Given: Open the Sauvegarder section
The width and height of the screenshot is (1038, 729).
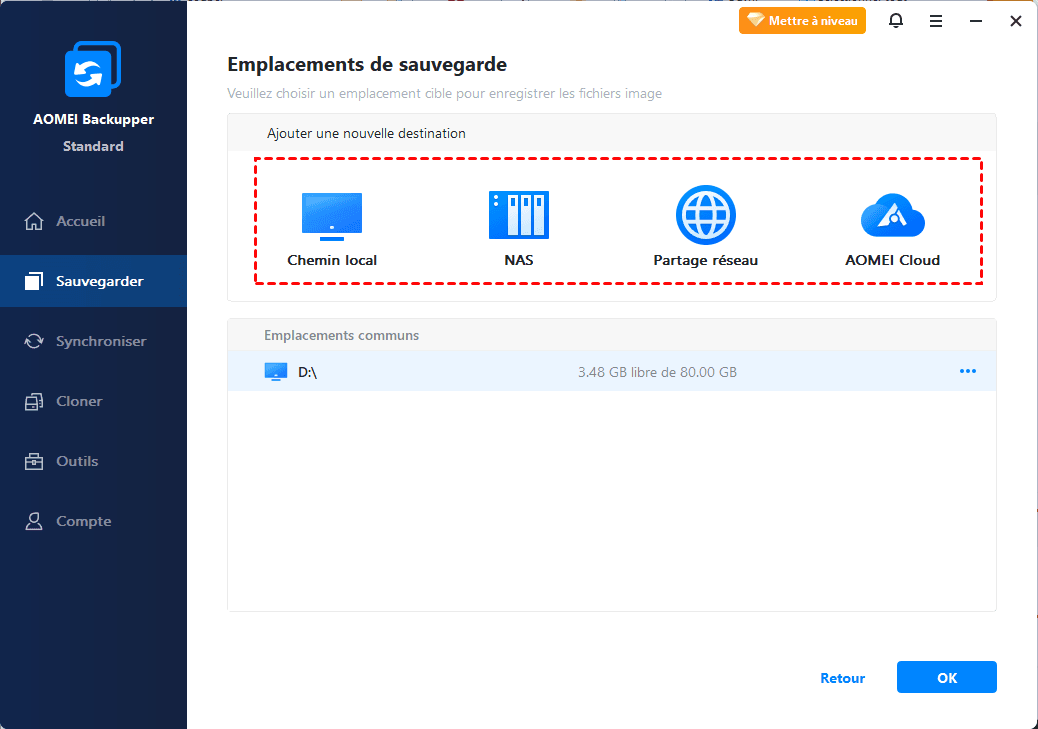Looking at the screenshot, I should 93,281.
